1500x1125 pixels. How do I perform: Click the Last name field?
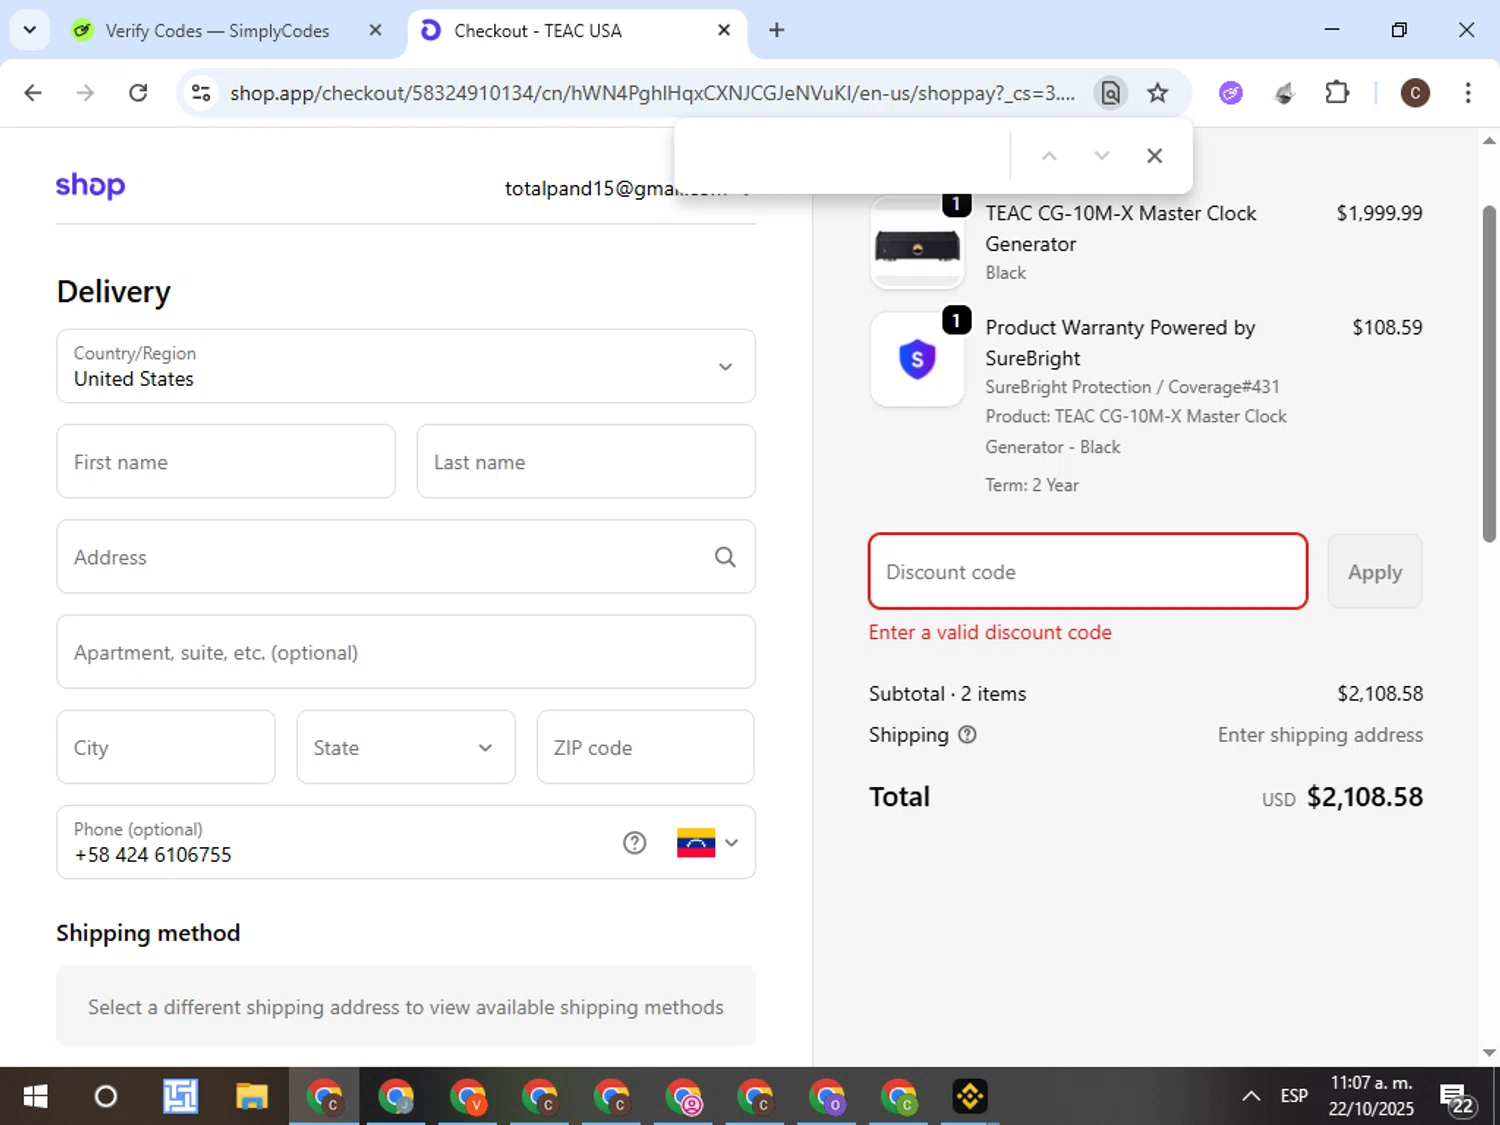coord(586,461)
